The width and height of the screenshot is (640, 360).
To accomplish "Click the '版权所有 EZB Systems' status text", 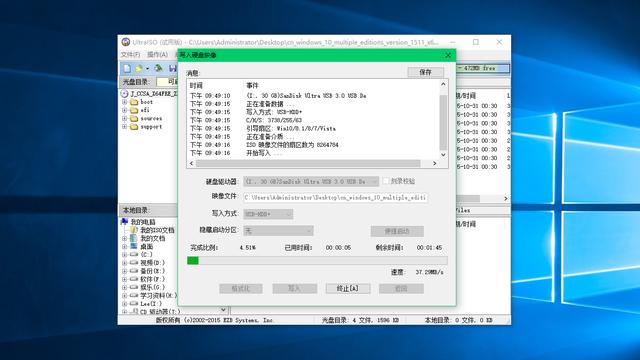I will (x=215, y=320).
